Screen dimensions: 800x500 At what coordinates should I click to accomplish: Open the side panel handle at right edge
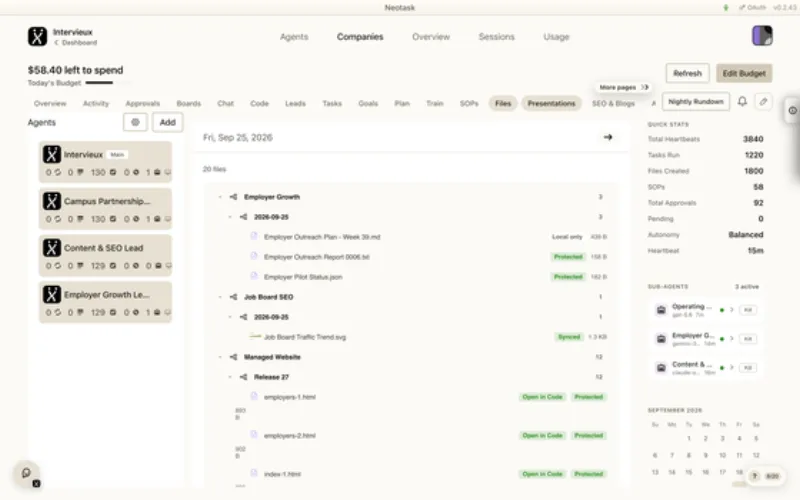792,110
